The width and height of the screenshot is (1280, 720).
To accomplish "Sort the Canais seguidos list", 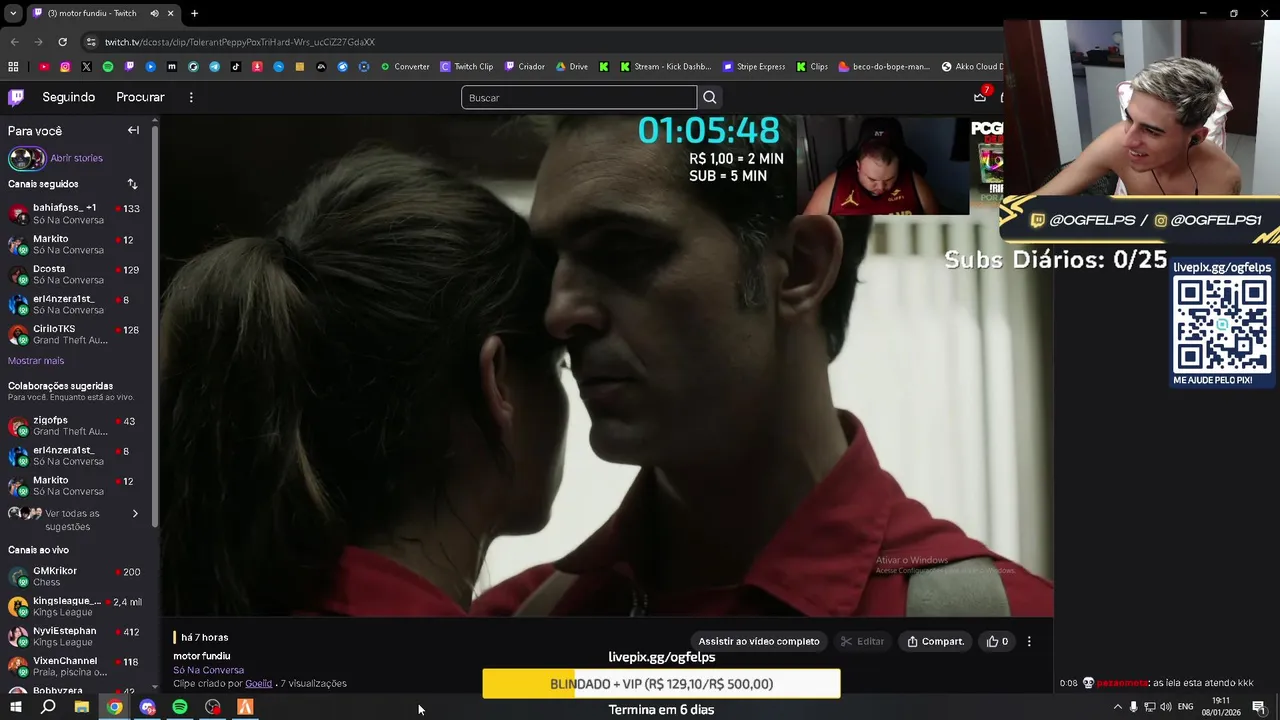I will [x=132, y=184].
